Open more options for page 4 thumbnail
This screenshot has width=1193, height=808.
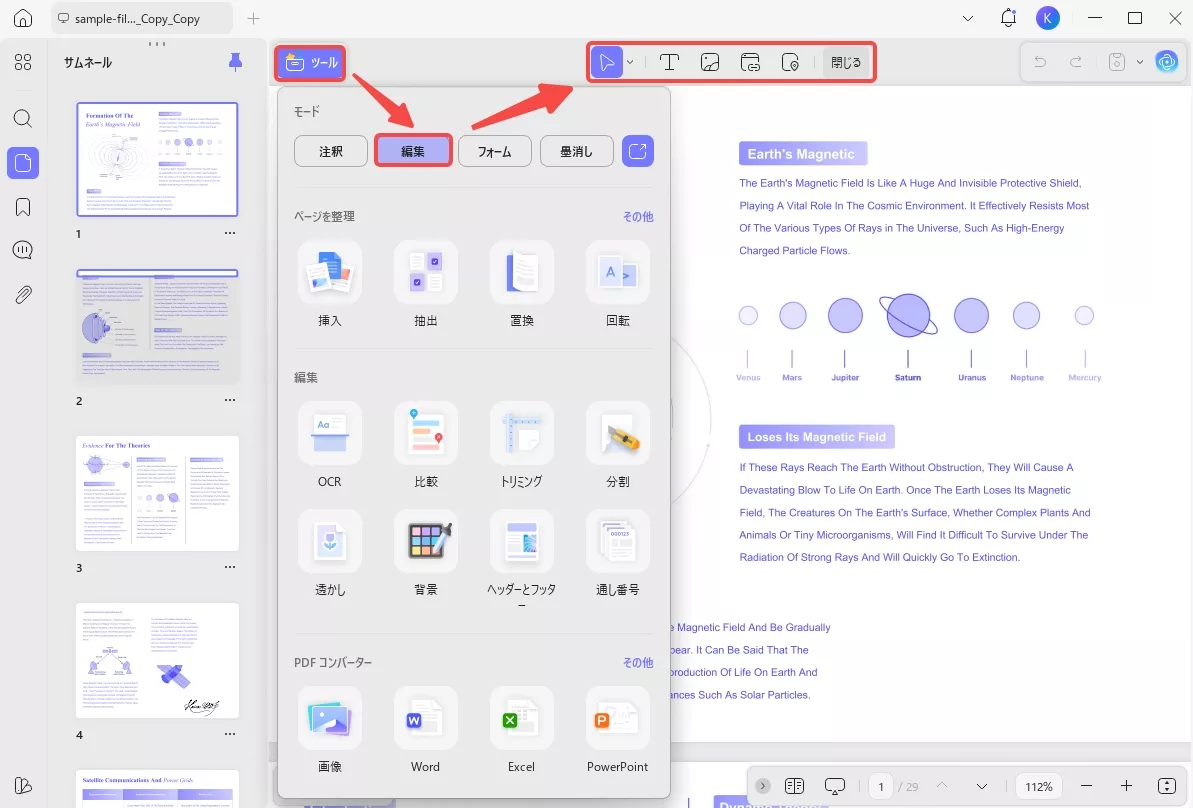pos(230,735)
